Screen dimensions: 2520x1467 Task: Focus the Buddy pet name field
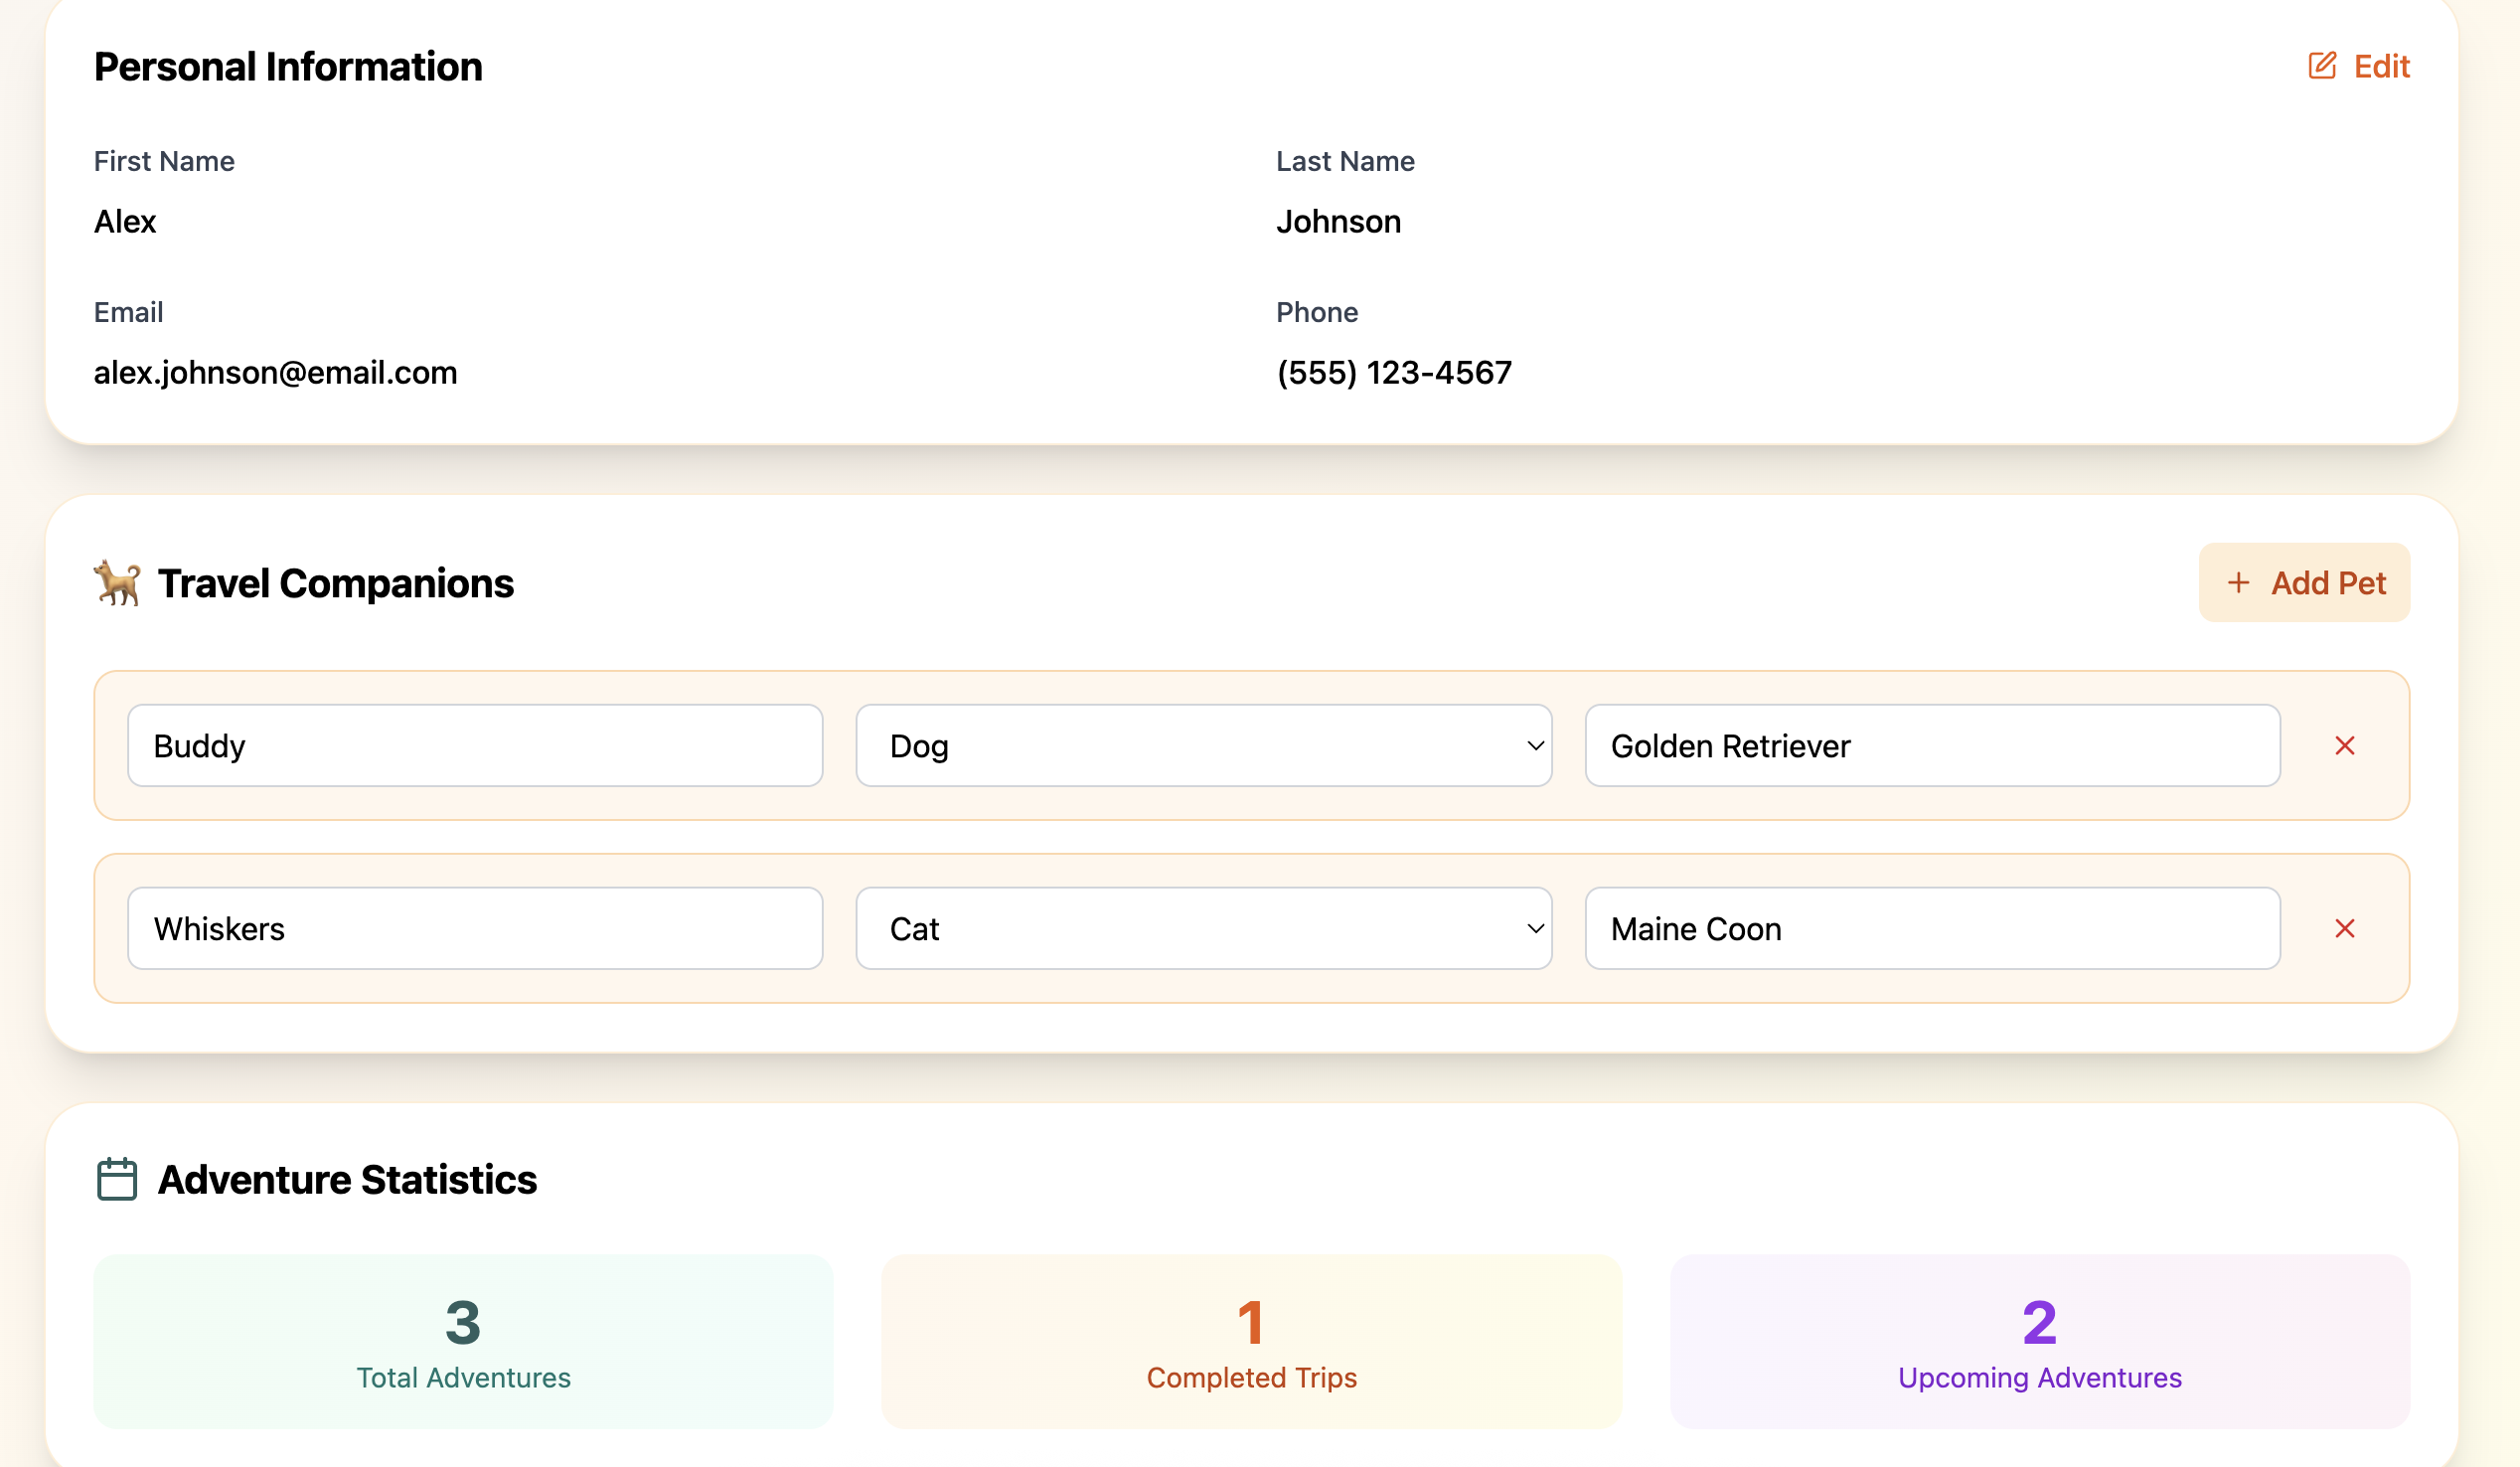coord(475,746)
